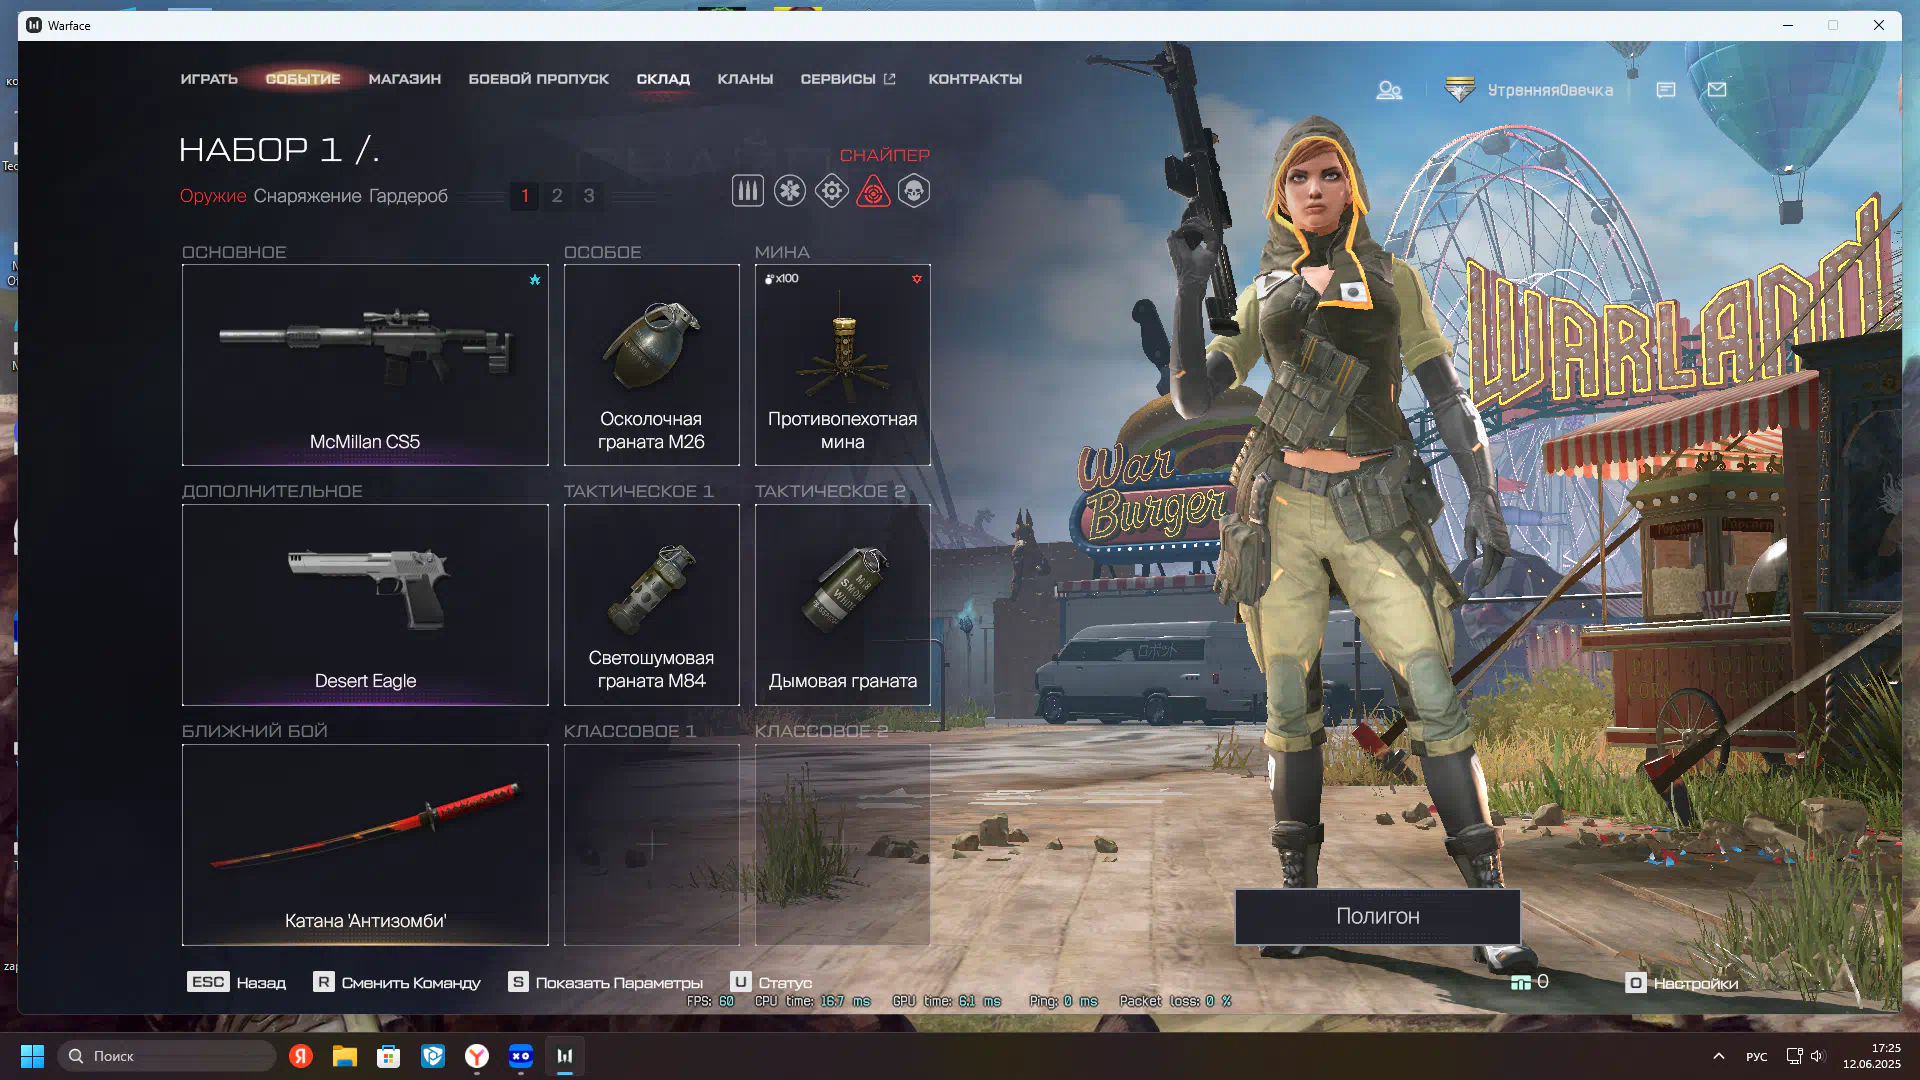The width and height of the screenshot is (1920, 1080).
Task: Open the СОБЫТИЕ menu
Action: (x=303, y=79)
